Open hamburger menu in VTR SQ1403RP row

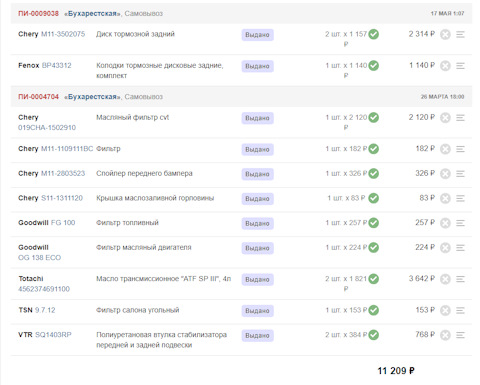(x=460, y=335)
